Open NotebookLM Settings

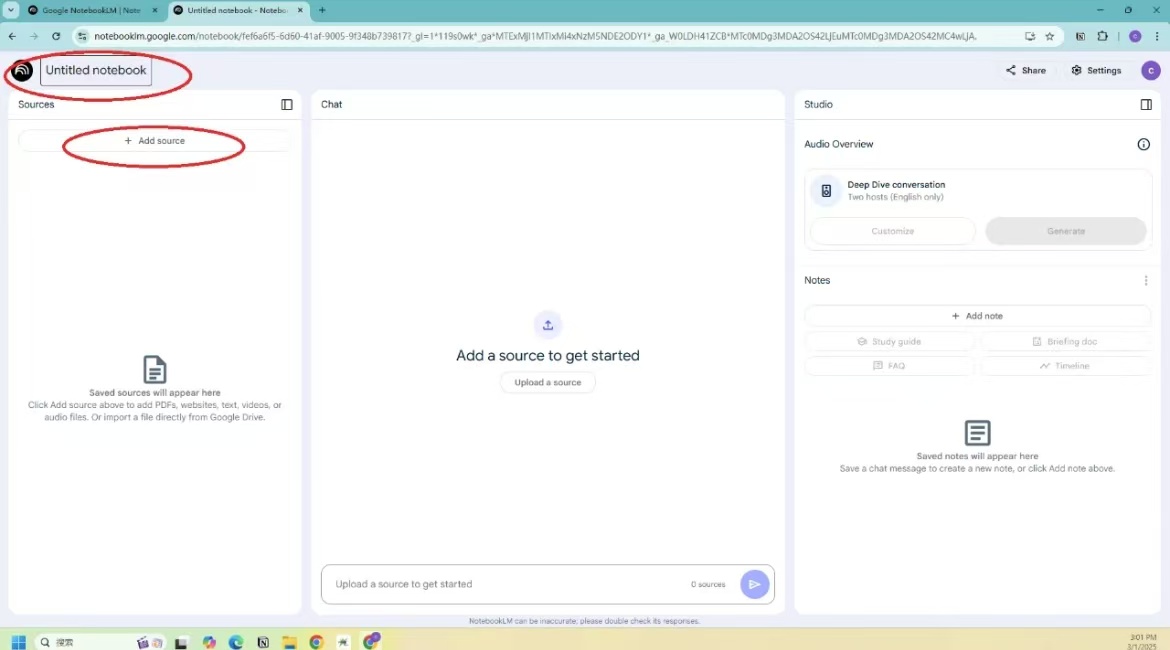coord(1096,71)
